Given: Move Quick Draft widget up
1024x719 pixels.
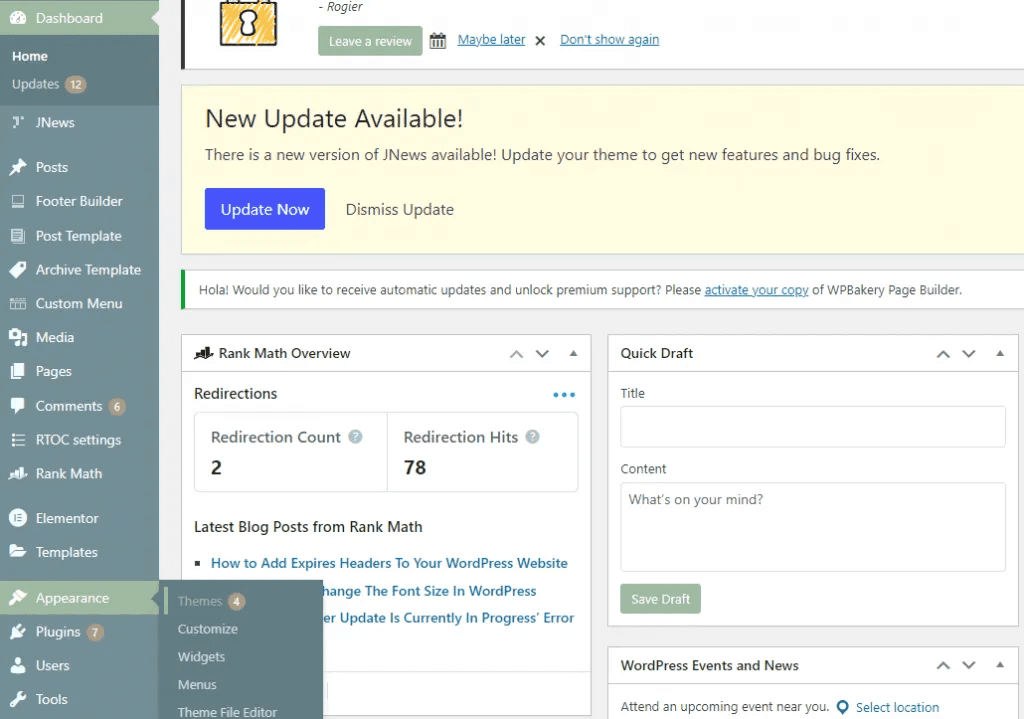Looking at the screenshot, I should [943, 354].
